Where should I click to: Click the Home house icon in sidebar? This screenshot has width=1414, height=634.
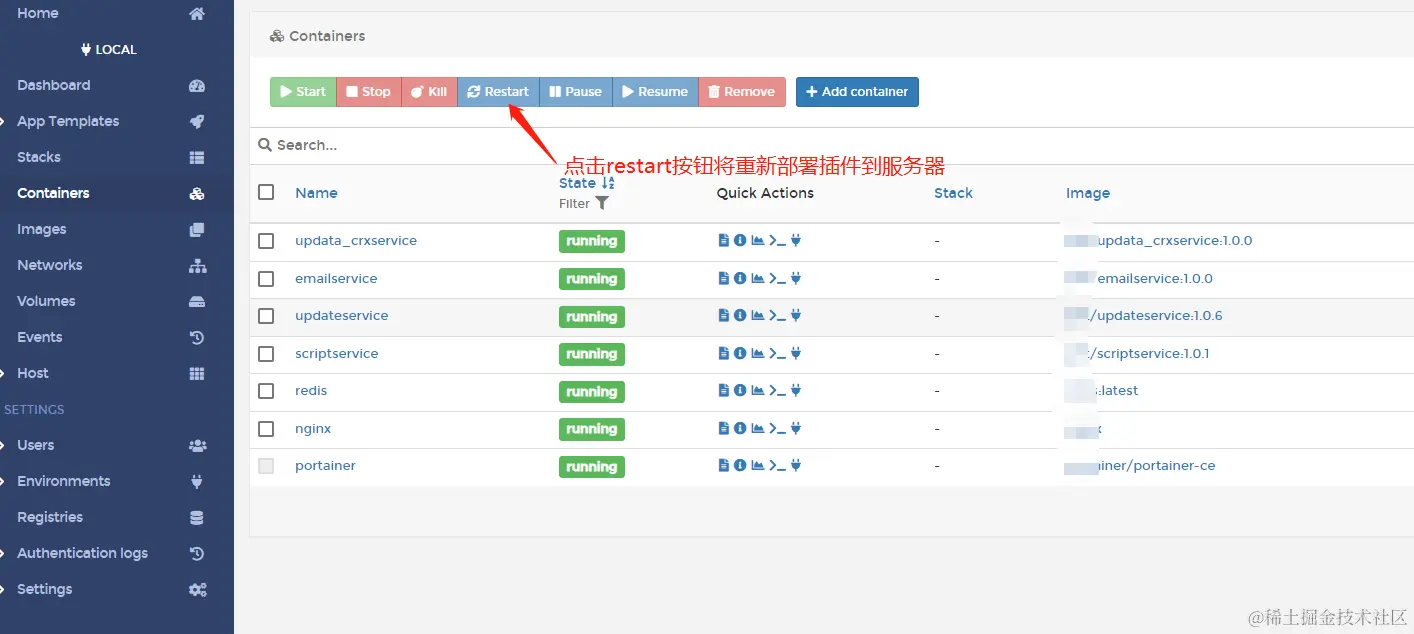(197, 14)
